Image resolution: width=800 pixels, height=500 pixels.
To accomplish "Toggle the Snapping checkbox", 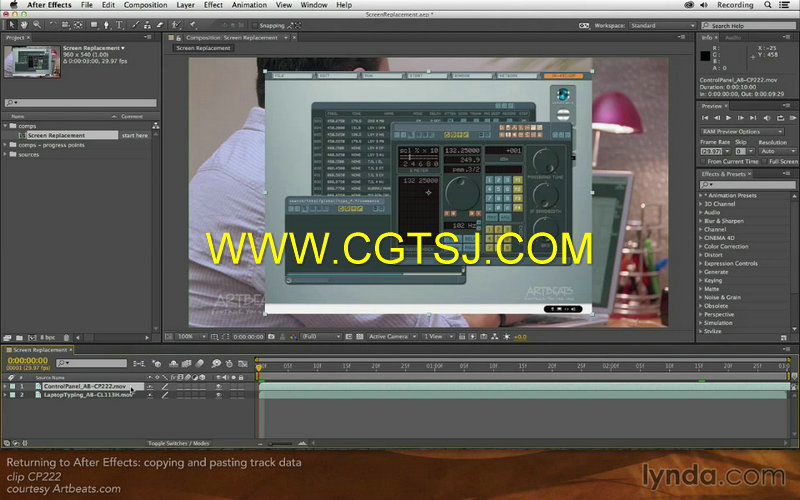I will 255,26.
